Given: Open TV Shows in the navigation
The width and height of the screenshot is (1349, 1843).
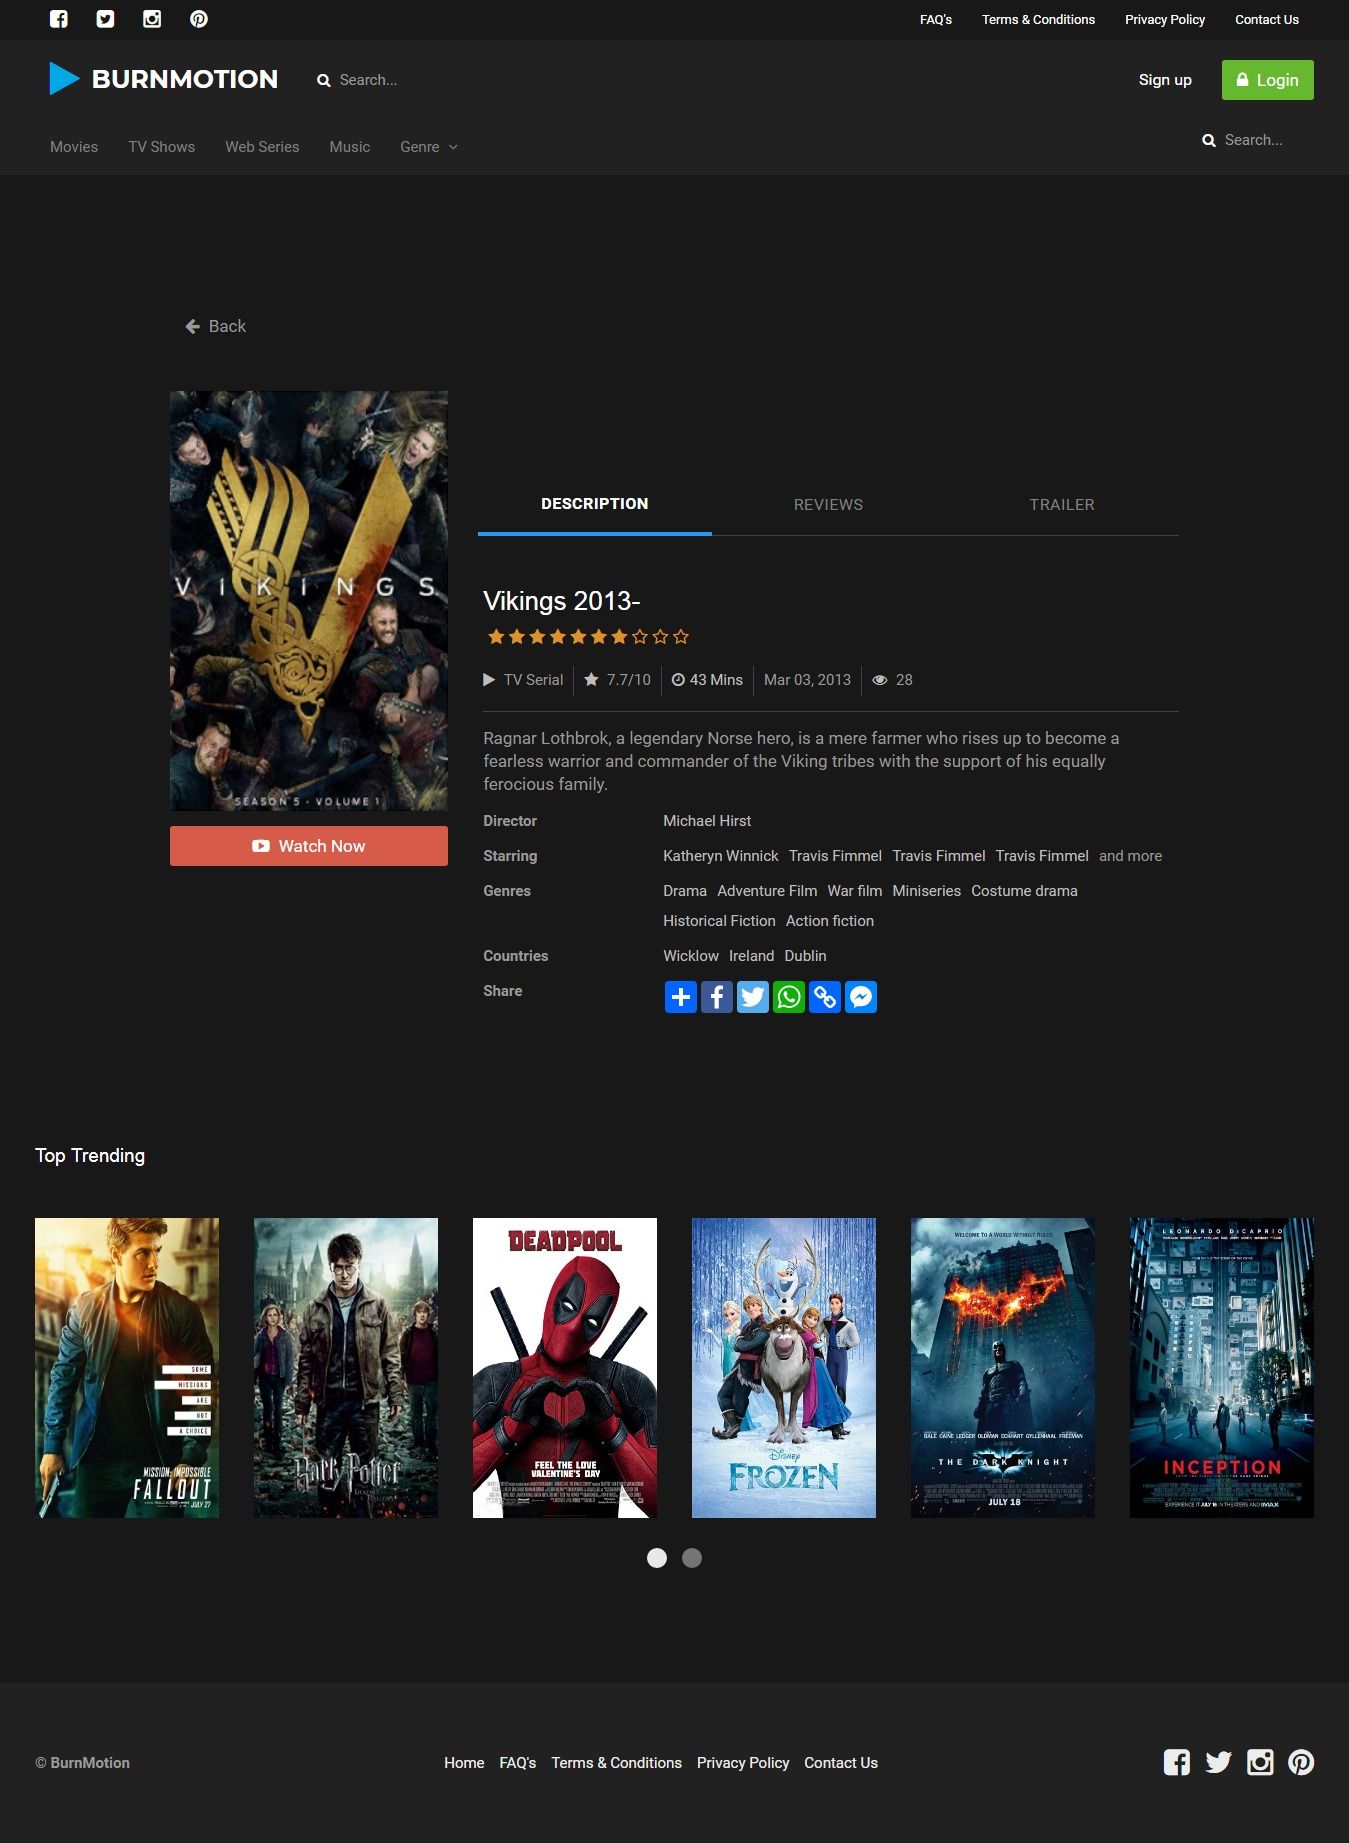Looking at the screenshot, I should pyautogui.click(x=162, y=147).
